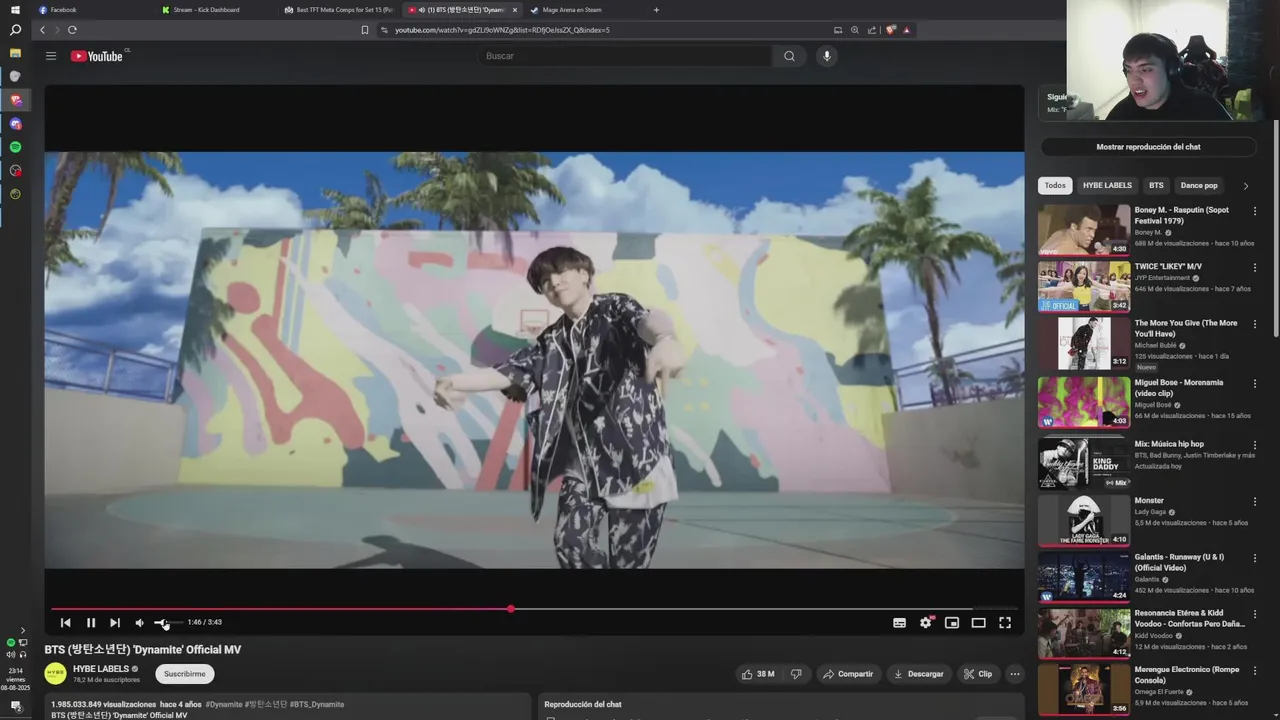
Task: Open the HYBE LABELS channel avatar
Action: pyautogui.click(x=55, y=674)
